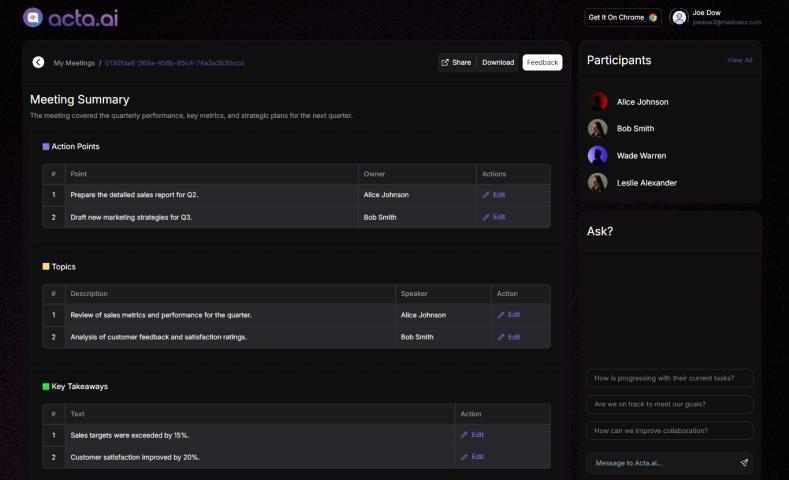Select the meeting ID breadcrumb link
This screenshot has height=480, width=789.
tap(174, 63)
